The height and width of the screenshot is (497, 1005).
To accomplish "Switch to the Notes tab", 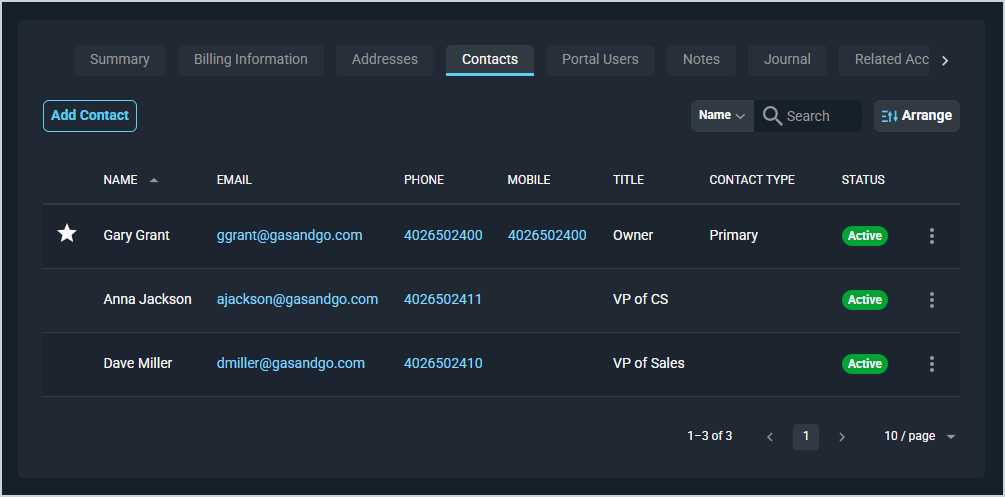I will (x=701, y=60).
